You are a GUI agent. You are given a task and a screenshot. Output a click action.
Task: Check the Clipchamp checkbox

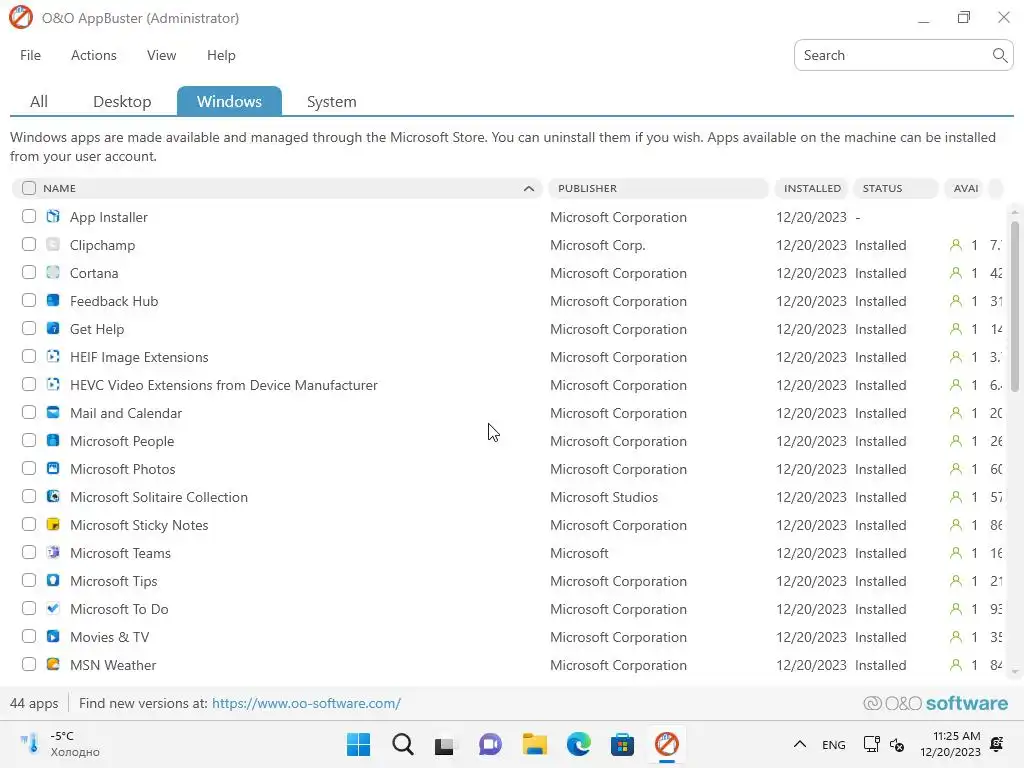pos(29,244)
